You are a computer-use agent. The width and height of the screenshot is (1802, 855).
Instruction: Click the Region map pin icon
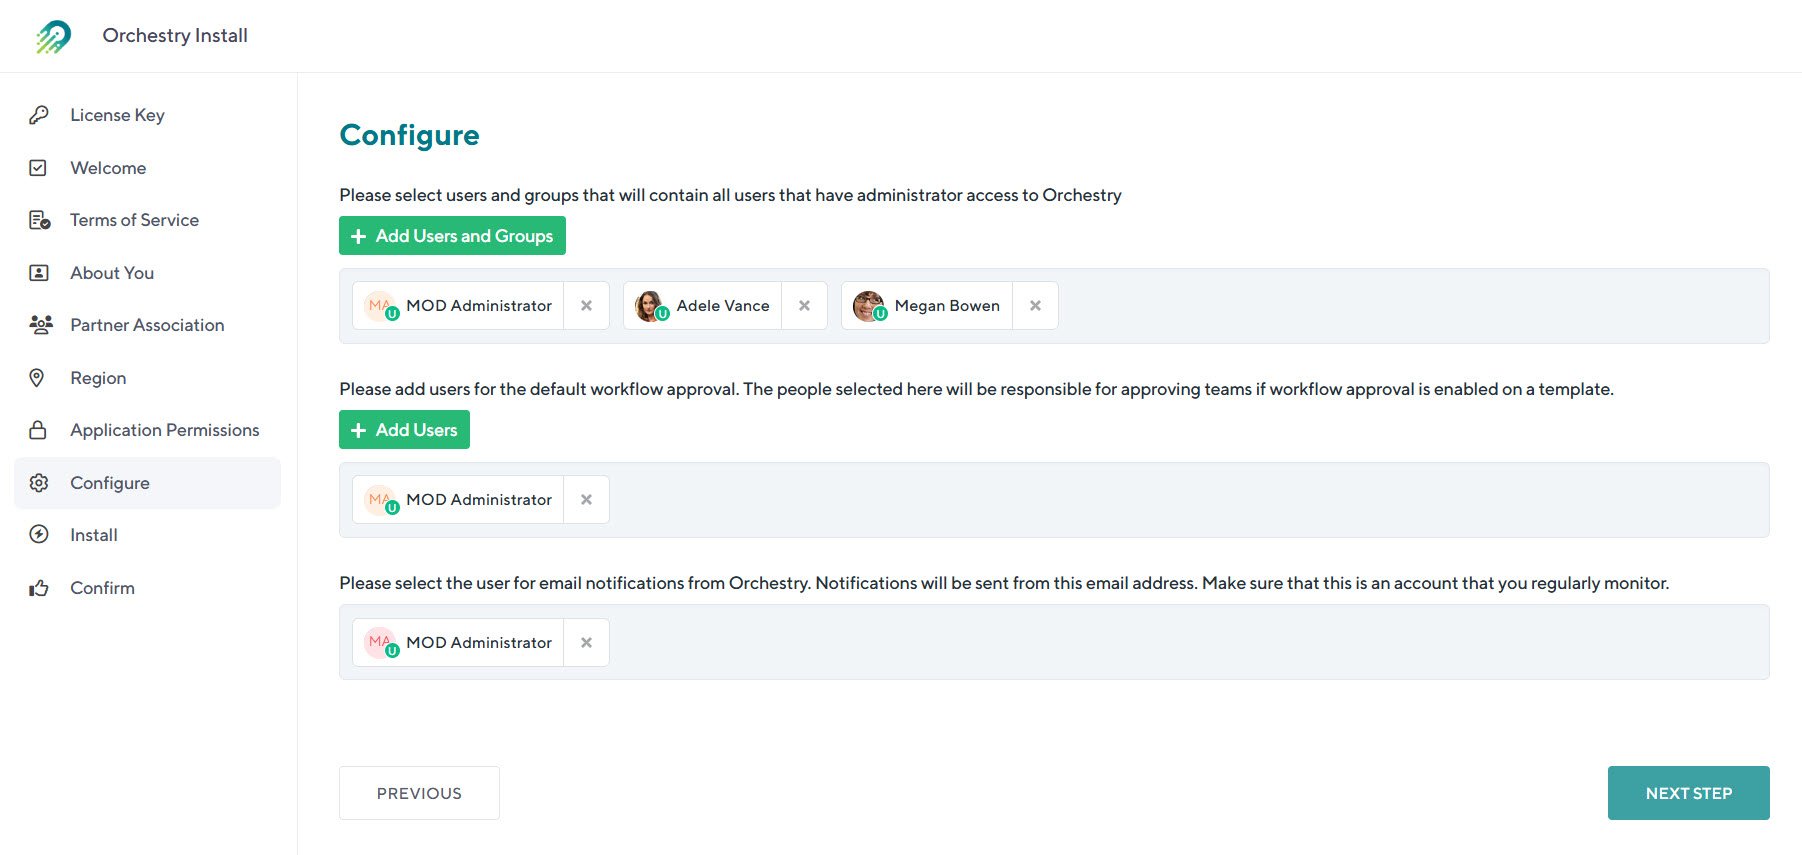pos(37,378)
